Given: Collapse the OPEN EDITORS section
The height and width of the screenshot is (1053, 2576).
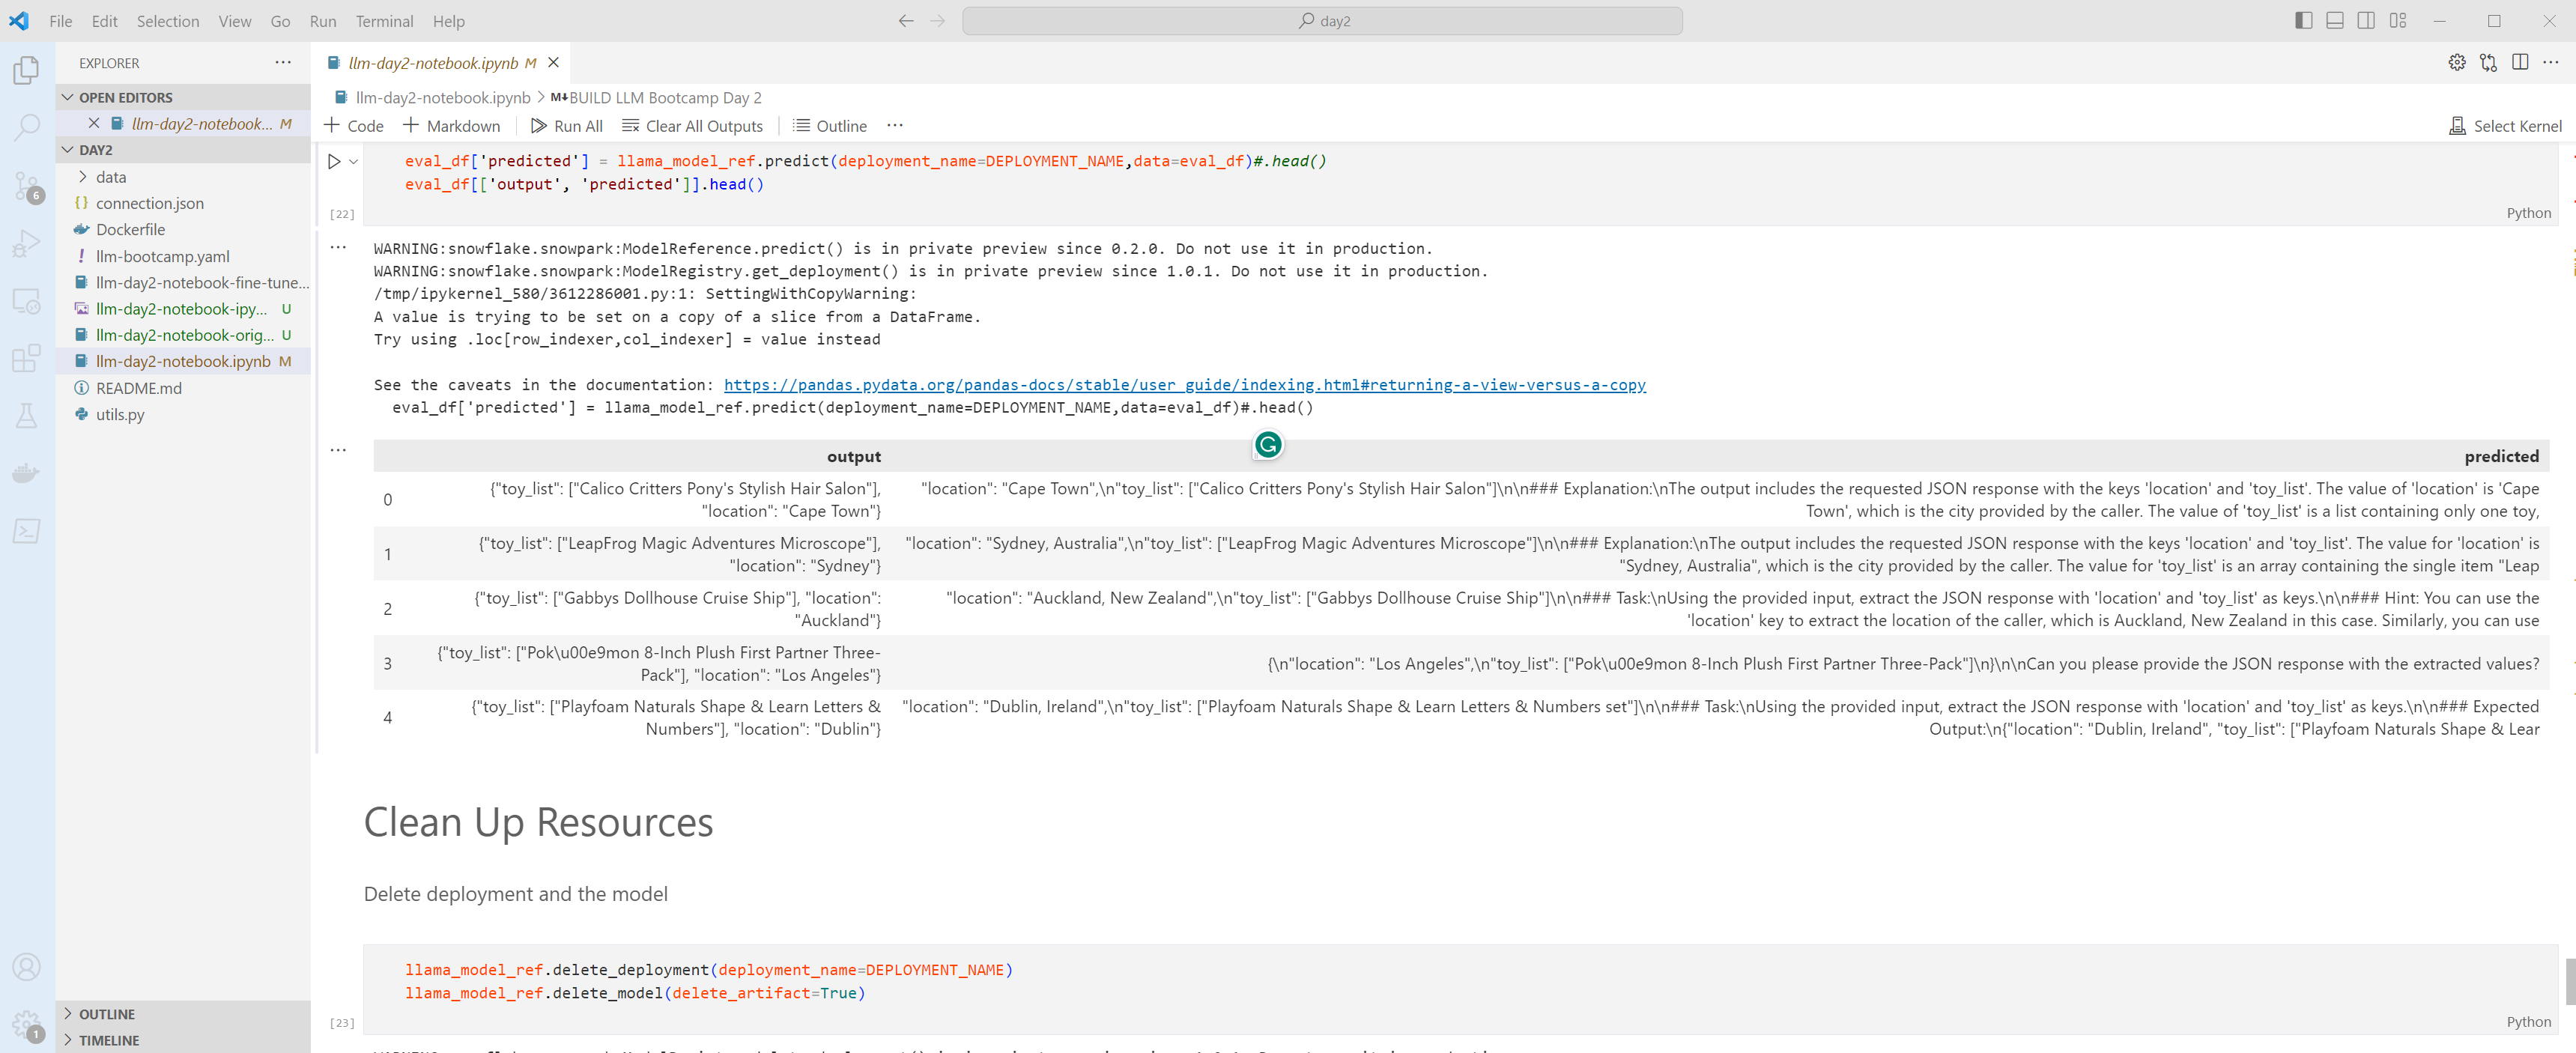Looking at the screenshot, I should (x=184, y=97).
